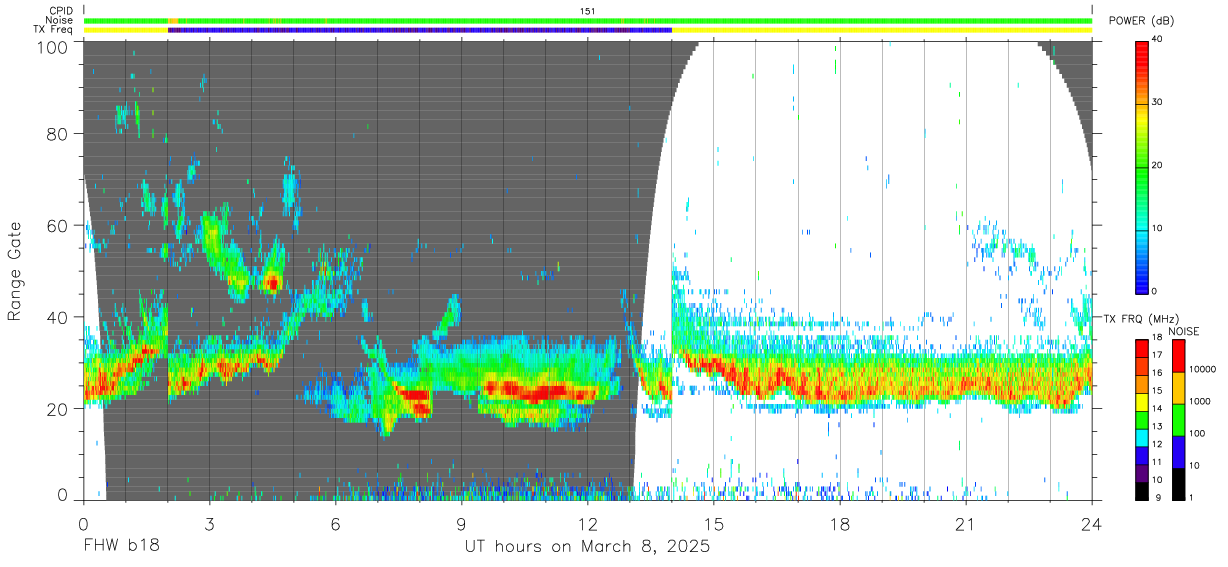Viewport: 1228px width, 567px height.
Task: Click the 100 tick on the Range Gate axis
Action: pos(52,46)
